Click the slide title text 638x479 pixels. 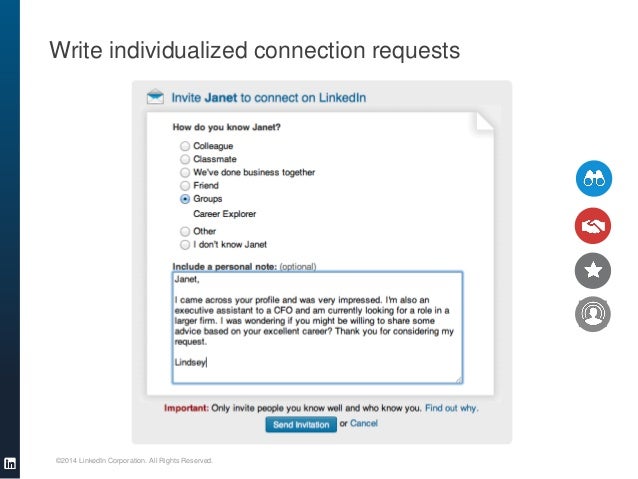[255, 50]
